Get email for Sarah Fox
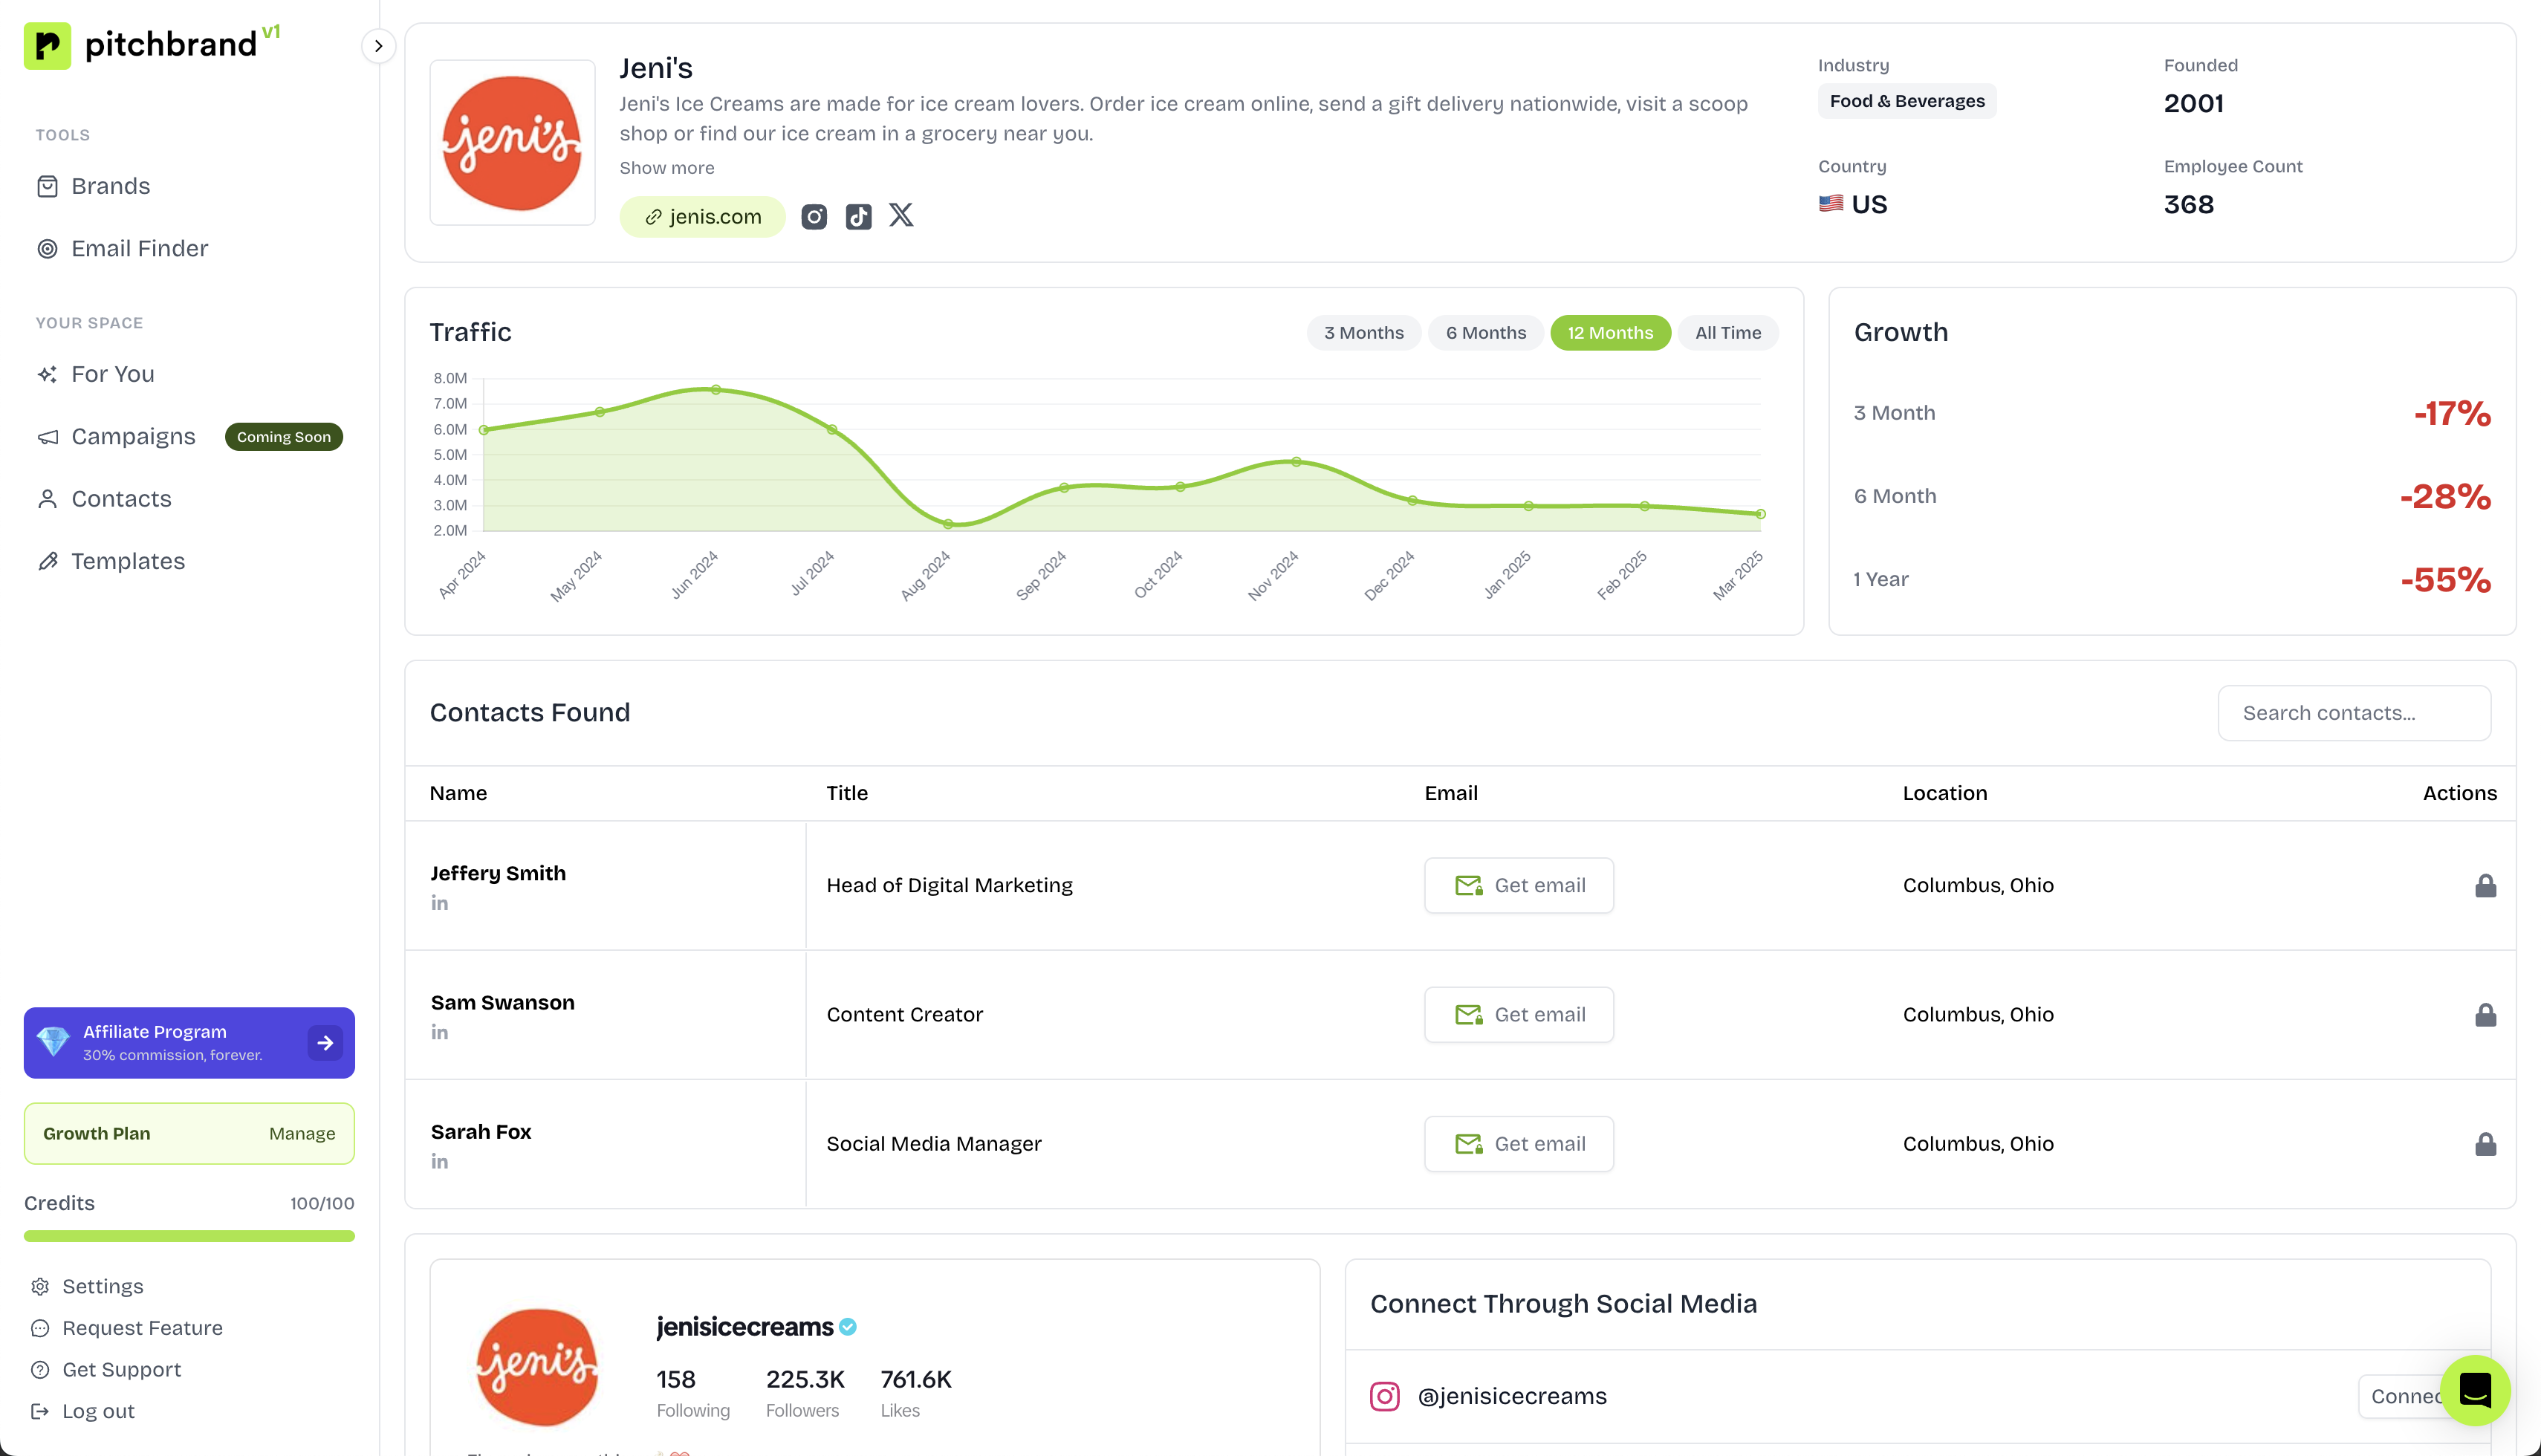 [1519, 1144]
